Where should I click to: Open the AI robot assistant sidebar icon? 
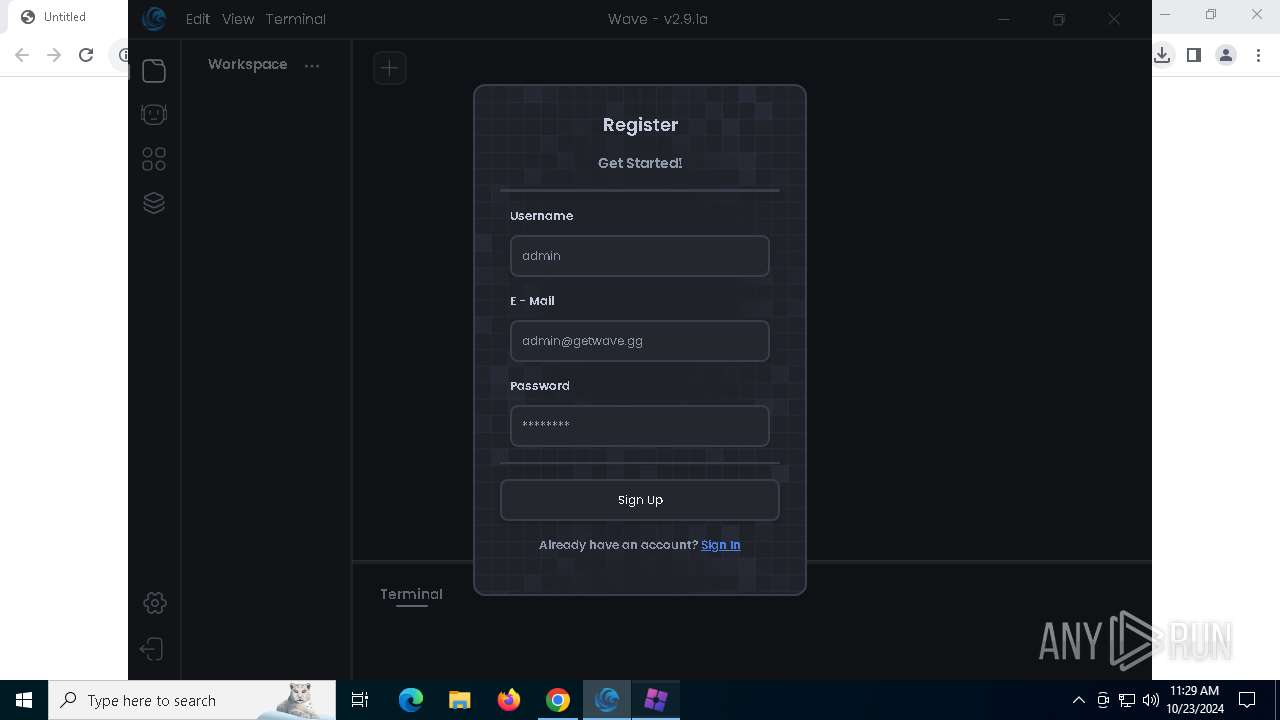point(154,115)
